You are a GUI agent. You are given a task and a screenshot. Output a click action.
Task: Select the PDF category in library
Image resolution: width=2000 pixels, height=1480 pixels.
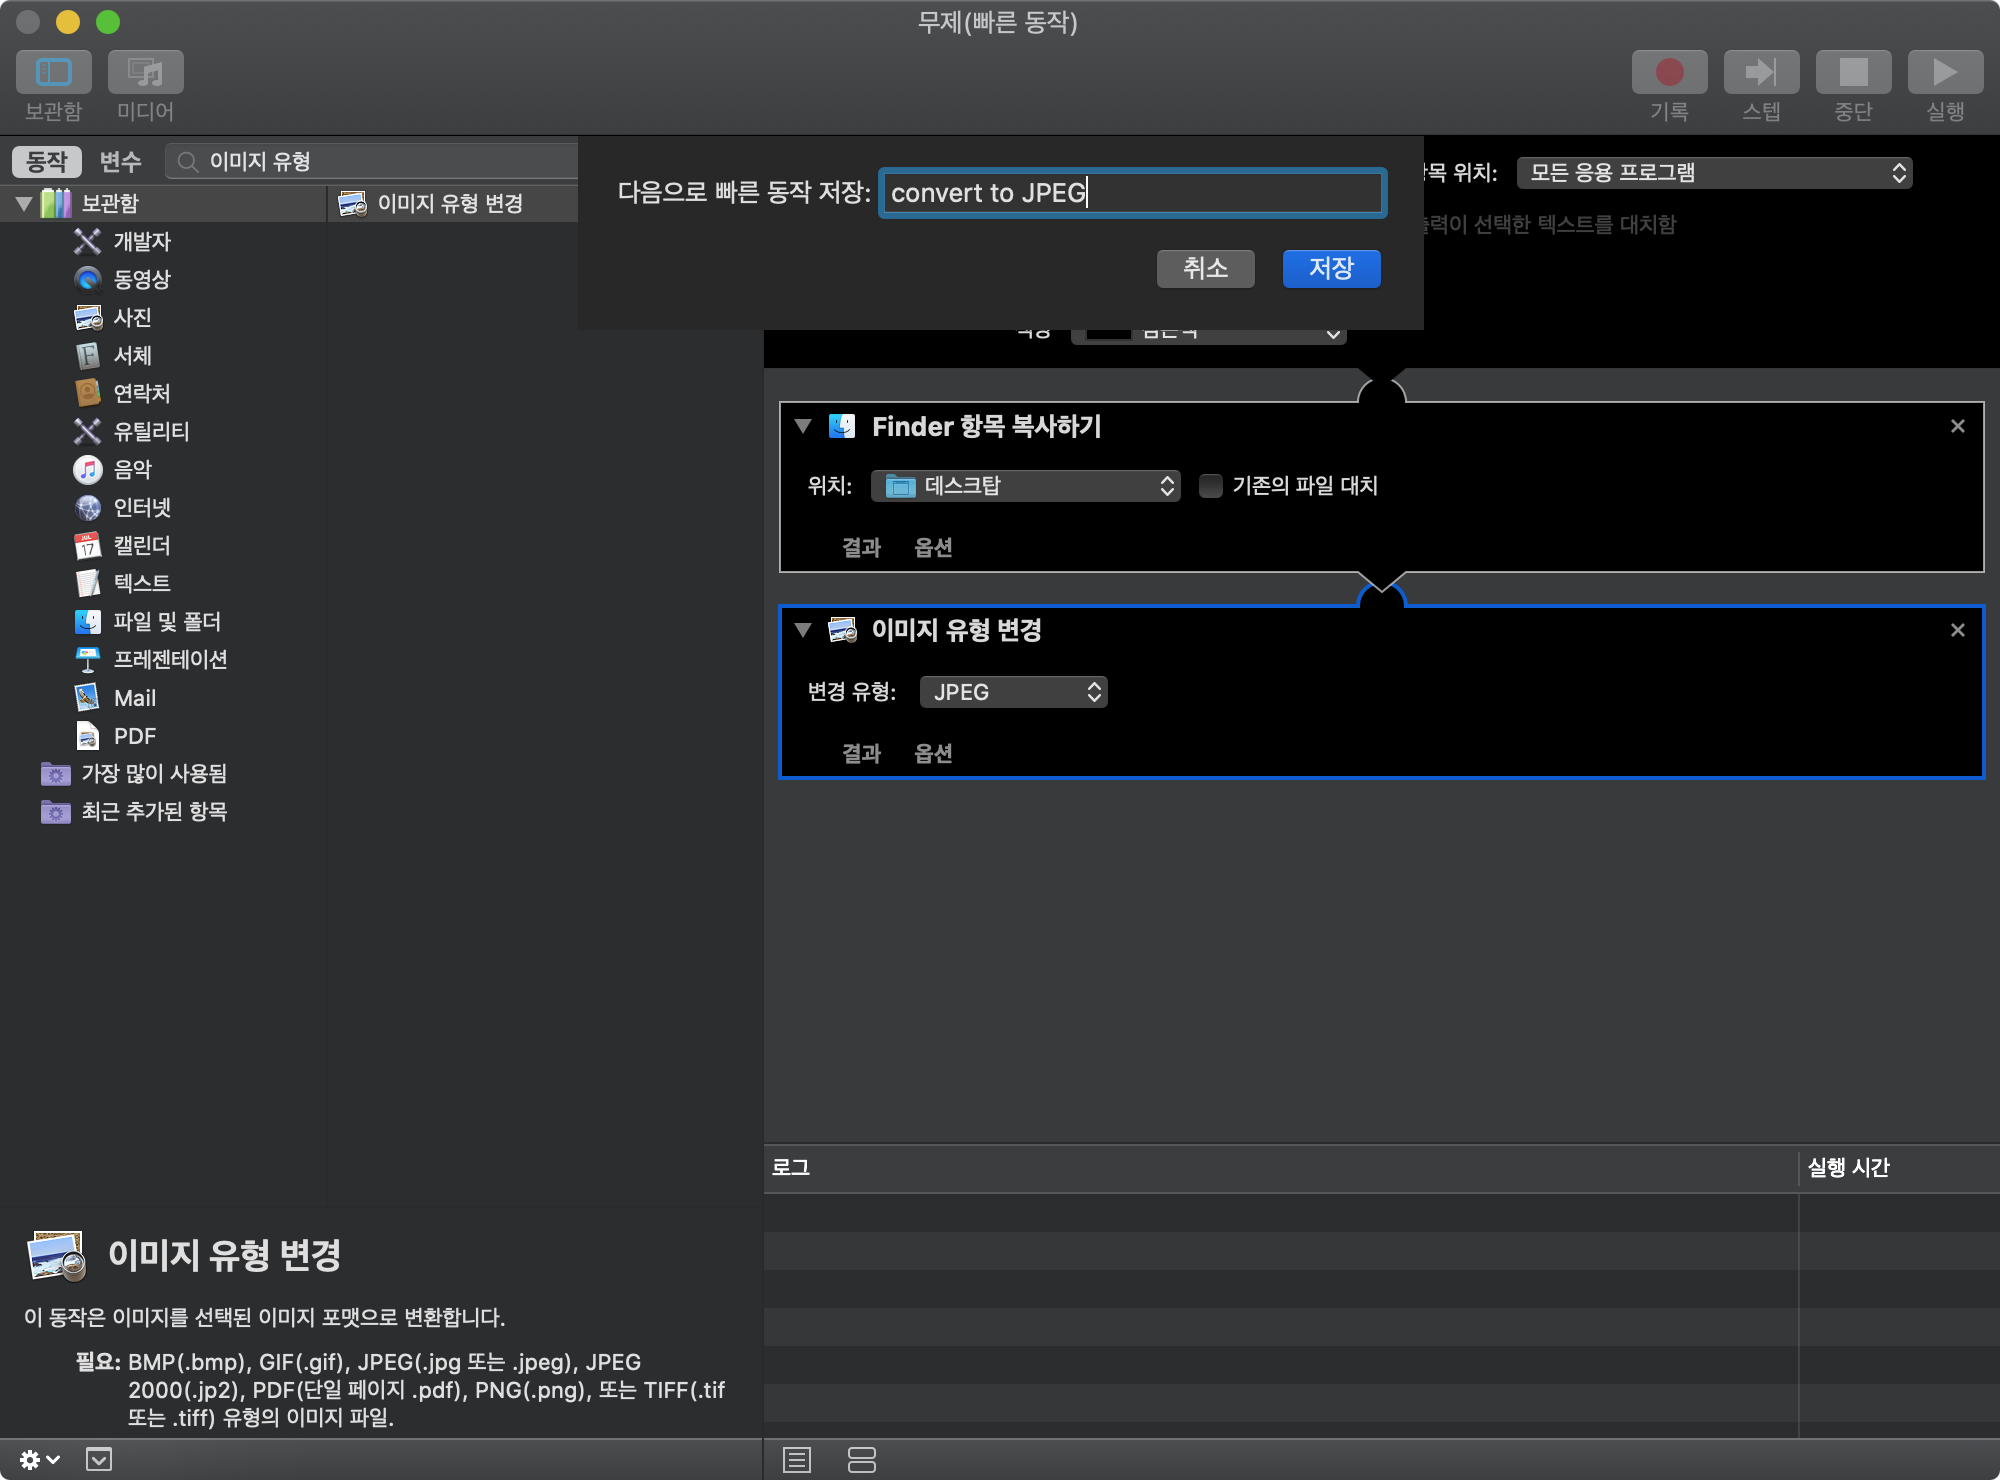(x=134, y=736)
